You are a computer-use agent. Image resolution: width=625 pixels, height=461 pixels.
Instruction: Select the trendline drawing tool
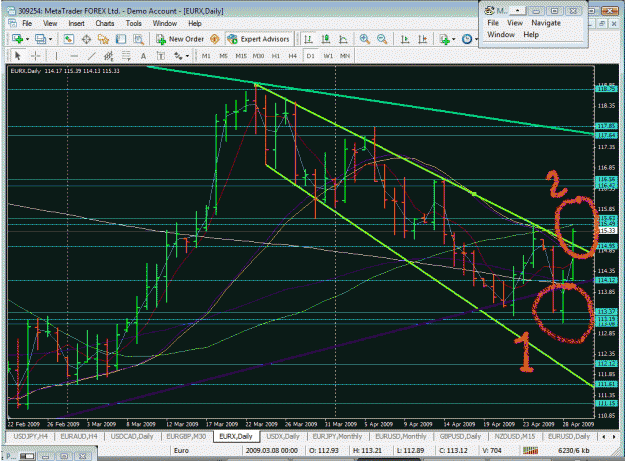(91, 56)
